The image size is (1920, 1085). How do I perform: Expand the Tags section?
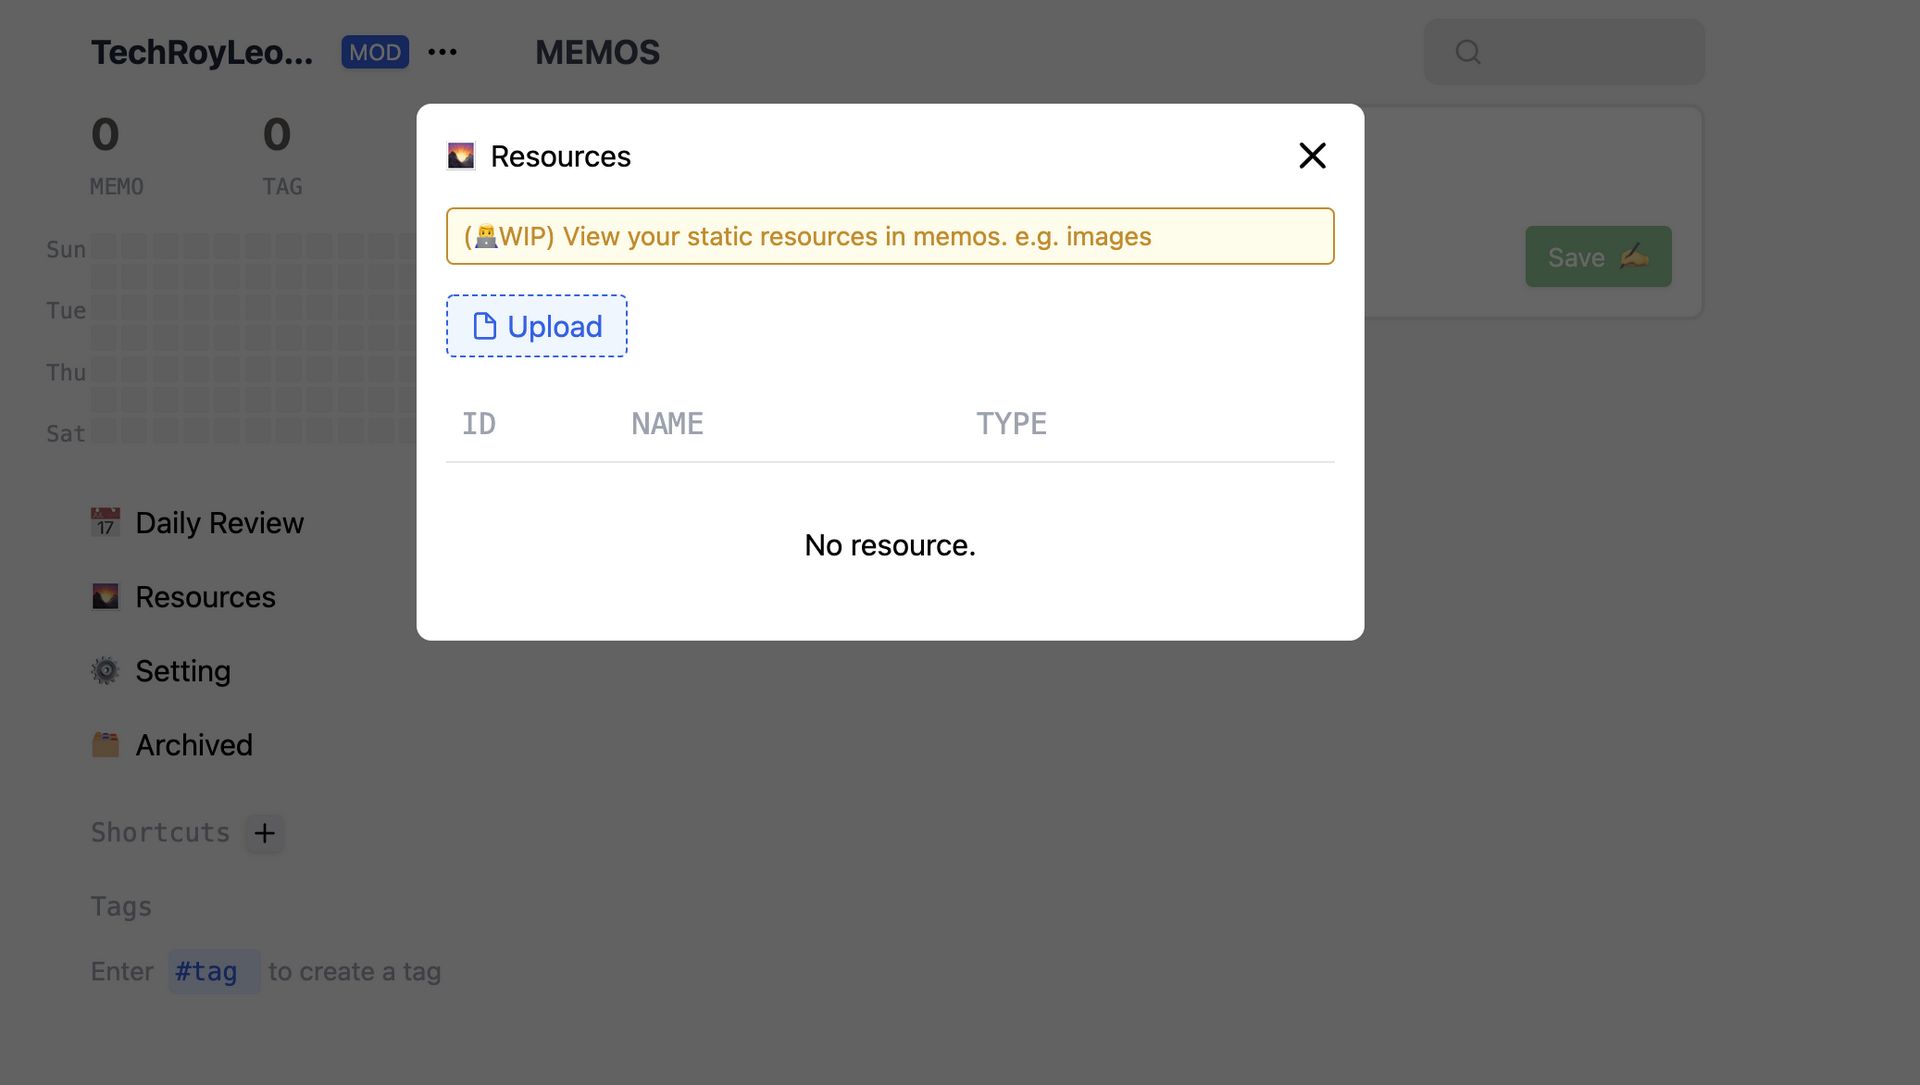[x=121, y=906]
